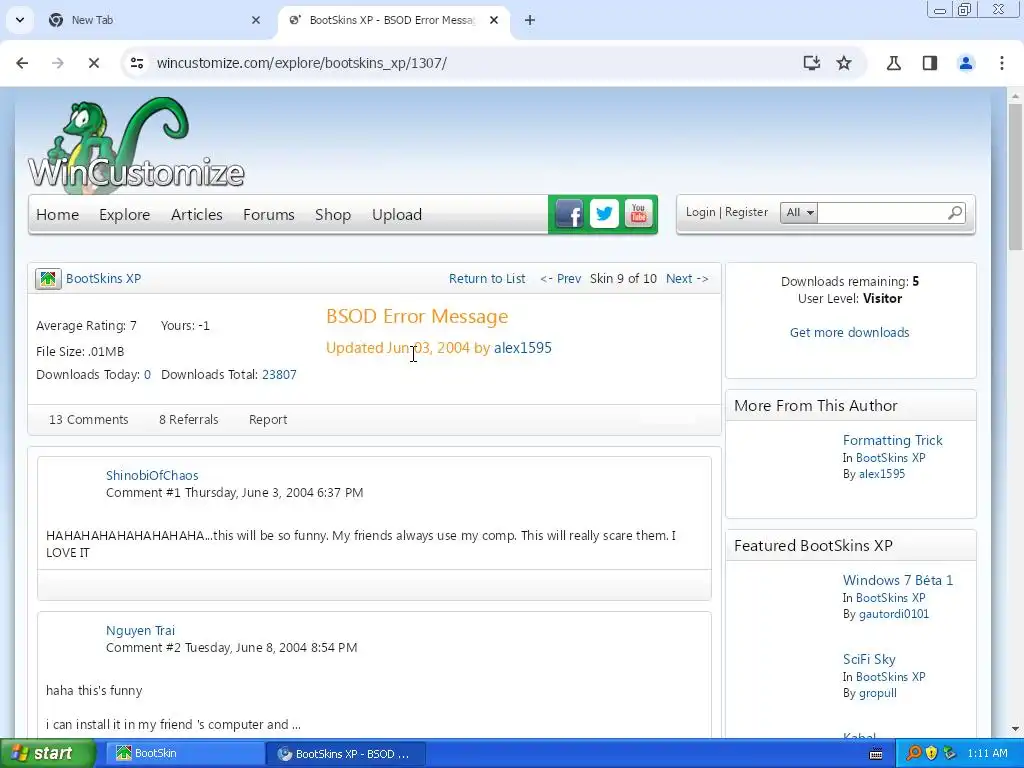1024x768 pixels.
Task: Click the page vertical scrollbar thumb
Action: [1016, 176]
